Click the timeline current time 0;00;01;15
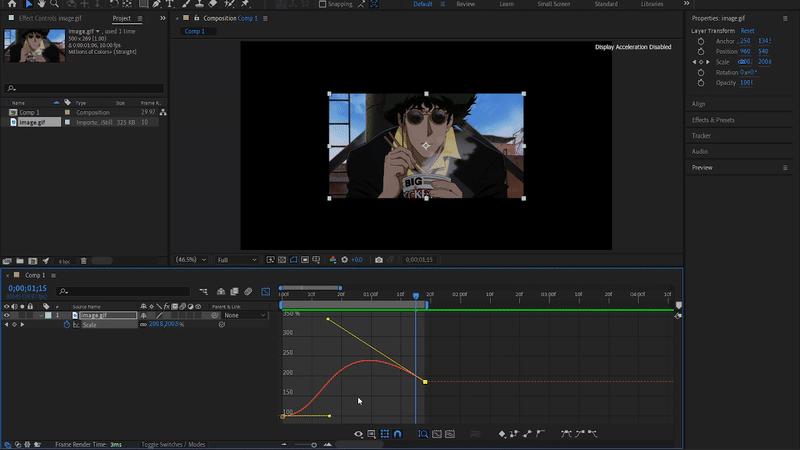 tap(27, 288)
